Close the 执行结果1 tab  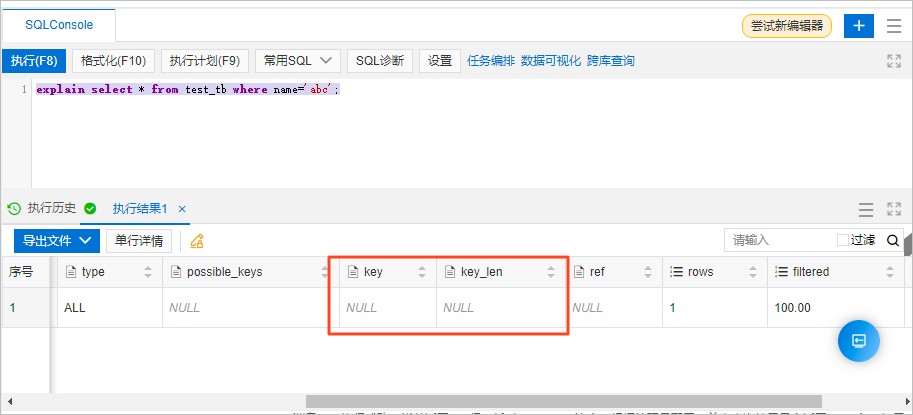point(182,209)
